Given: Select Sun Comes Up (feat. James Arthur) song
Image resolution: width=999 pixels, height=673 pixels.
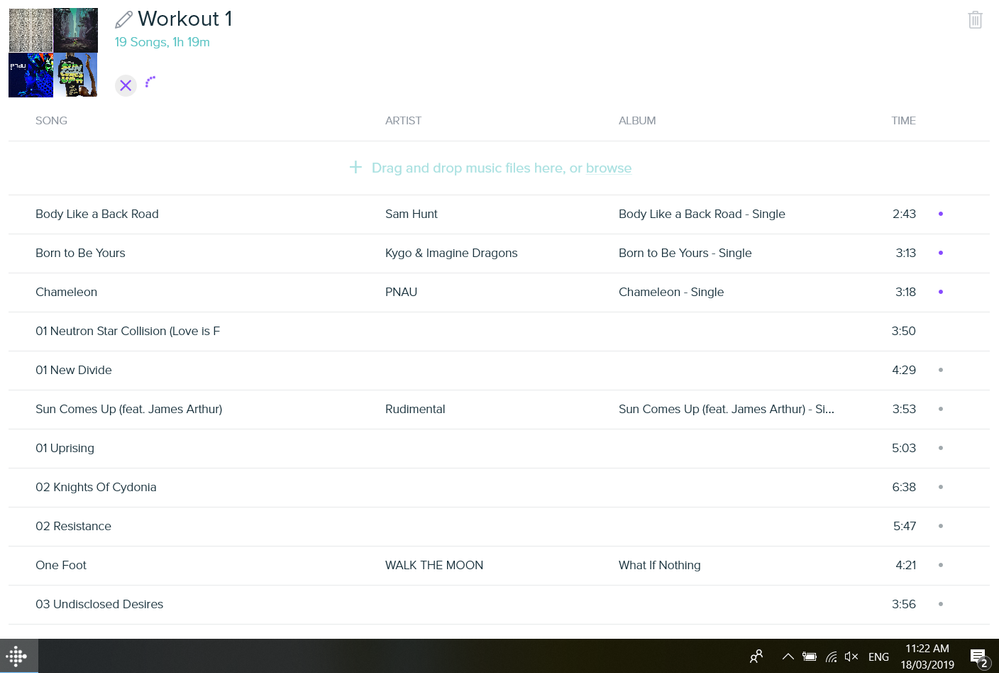Looking at the screenshot, I should pos(129,409).
